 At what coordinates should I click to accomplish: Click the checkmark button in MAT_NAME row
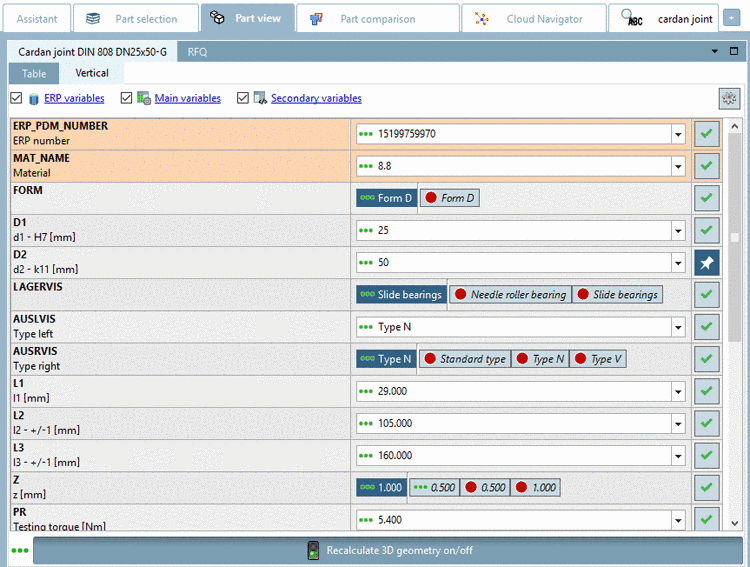click(x=706, y=166)
